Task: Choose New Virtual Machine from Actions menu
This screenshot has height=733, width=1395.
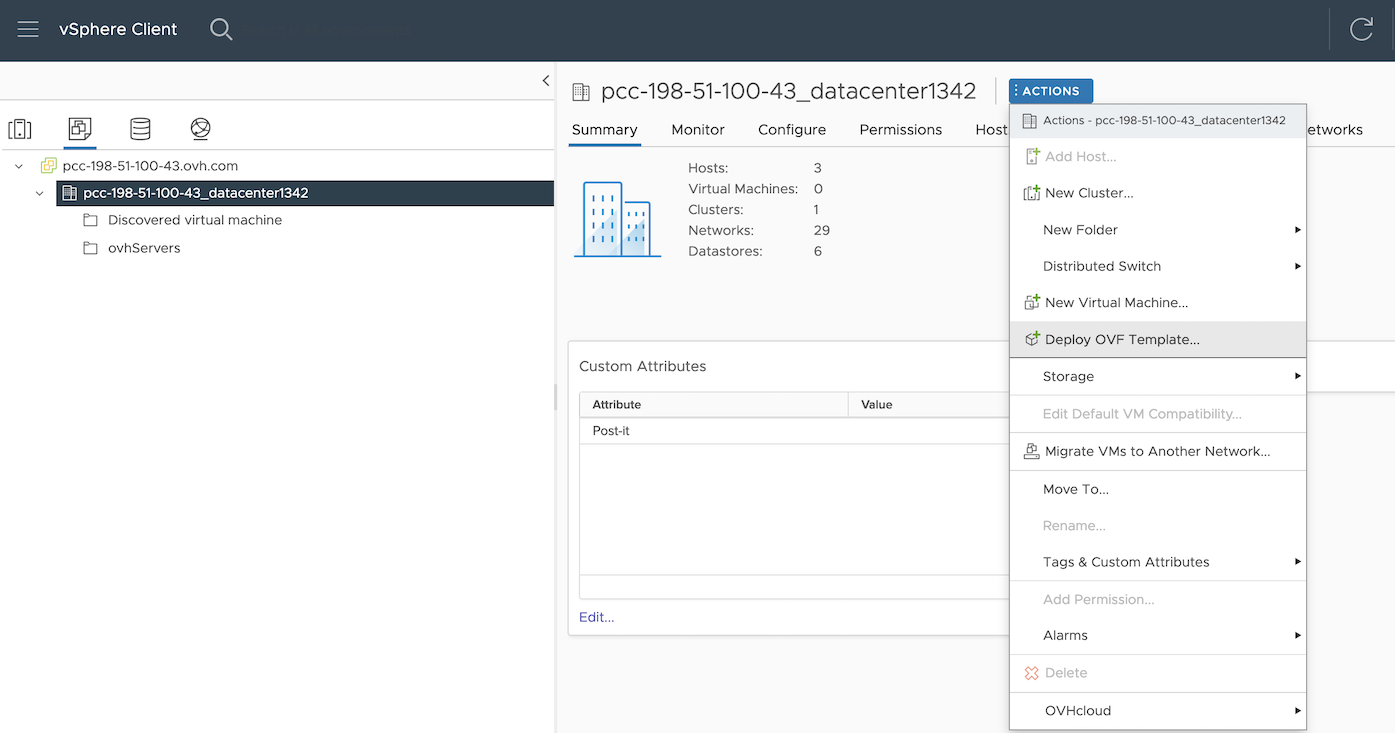Action: click(1115, 302)
